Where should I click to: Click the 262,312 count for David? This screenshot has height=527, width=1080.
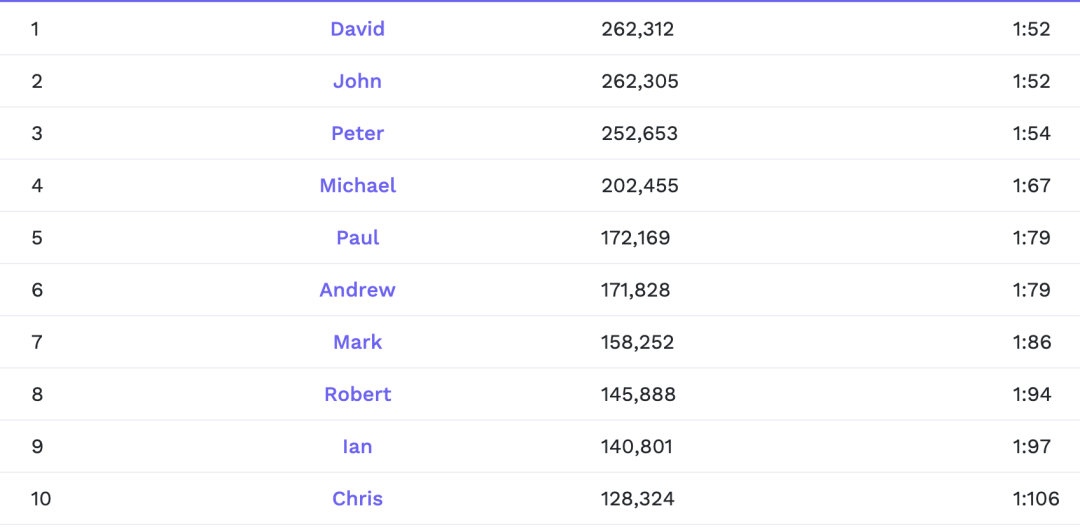638,29
